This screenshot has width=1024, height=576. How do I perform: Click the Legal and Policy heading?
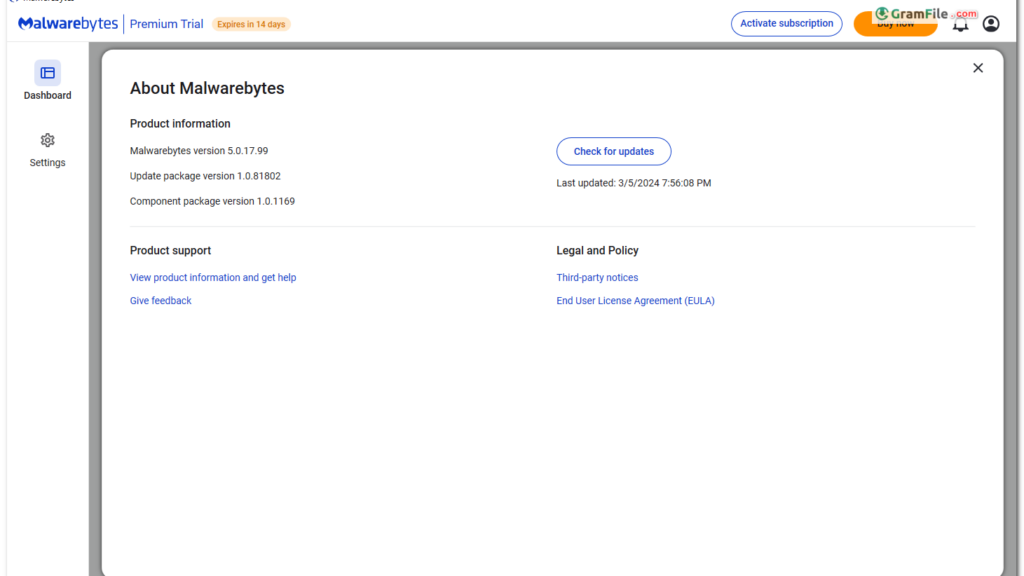[x=598, y=251]
